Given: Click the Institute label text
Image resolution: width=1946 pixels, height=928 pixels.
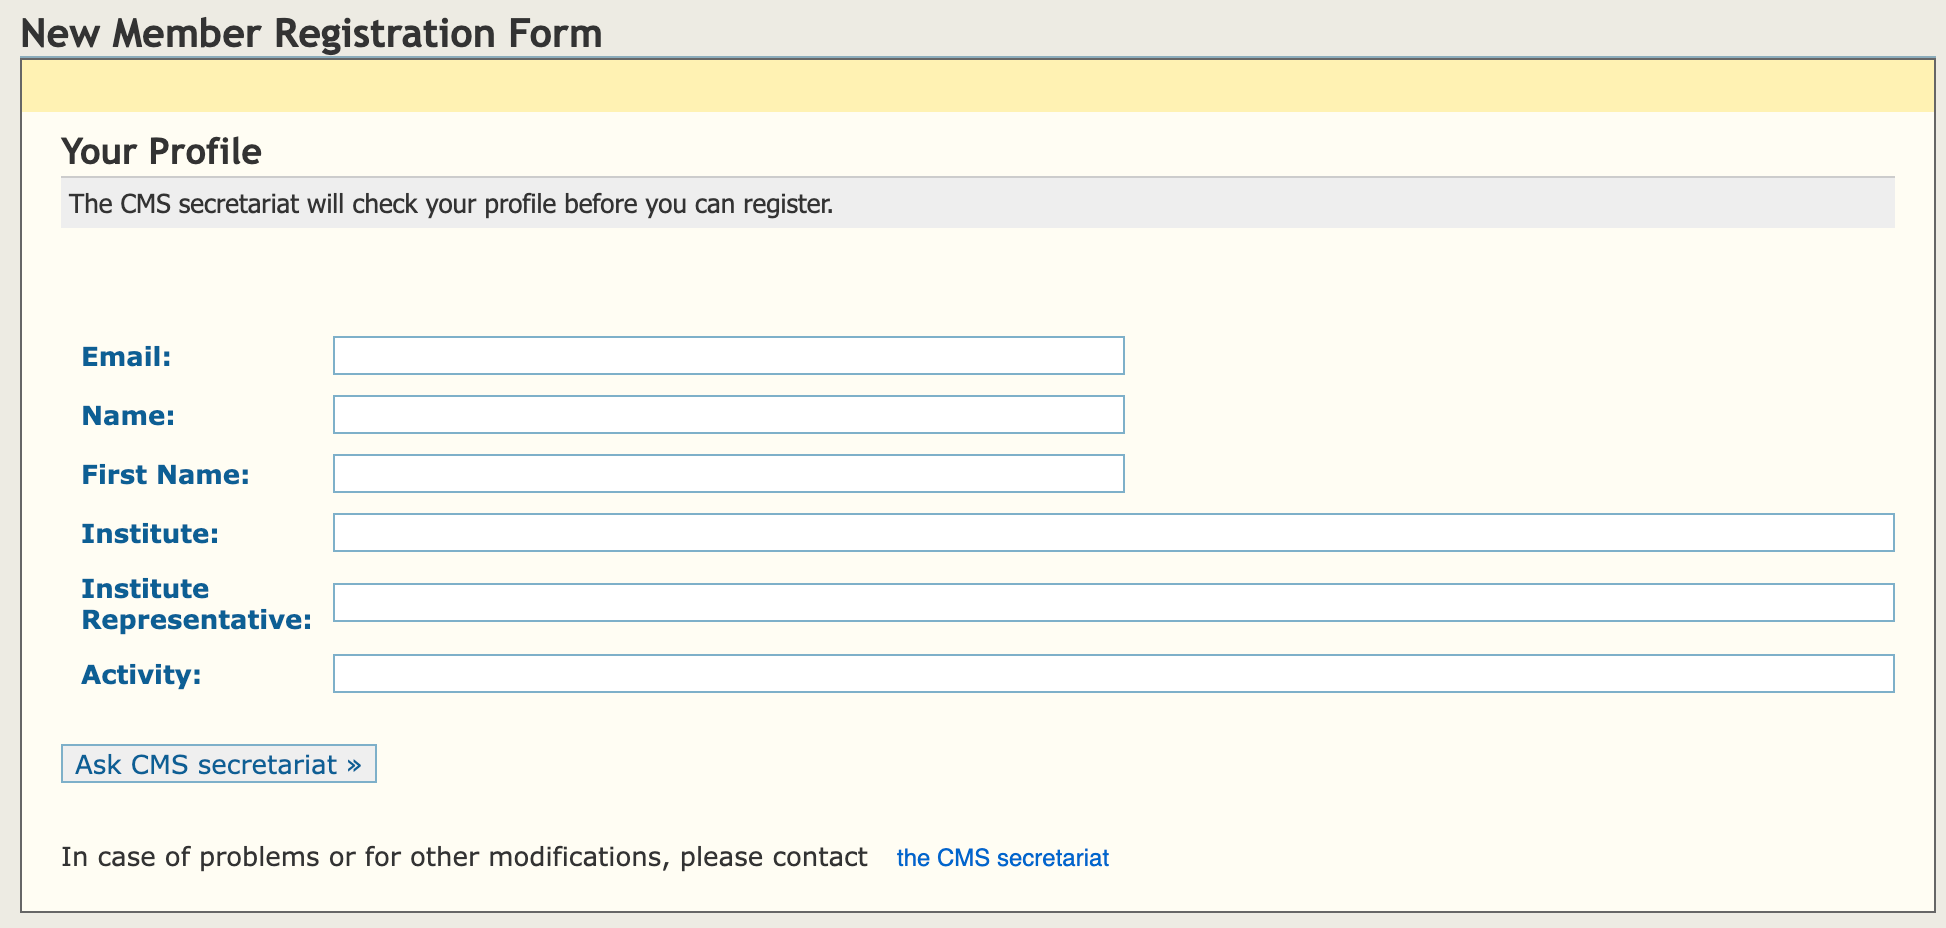Looking at the screenshot, I should coord(149,533).
